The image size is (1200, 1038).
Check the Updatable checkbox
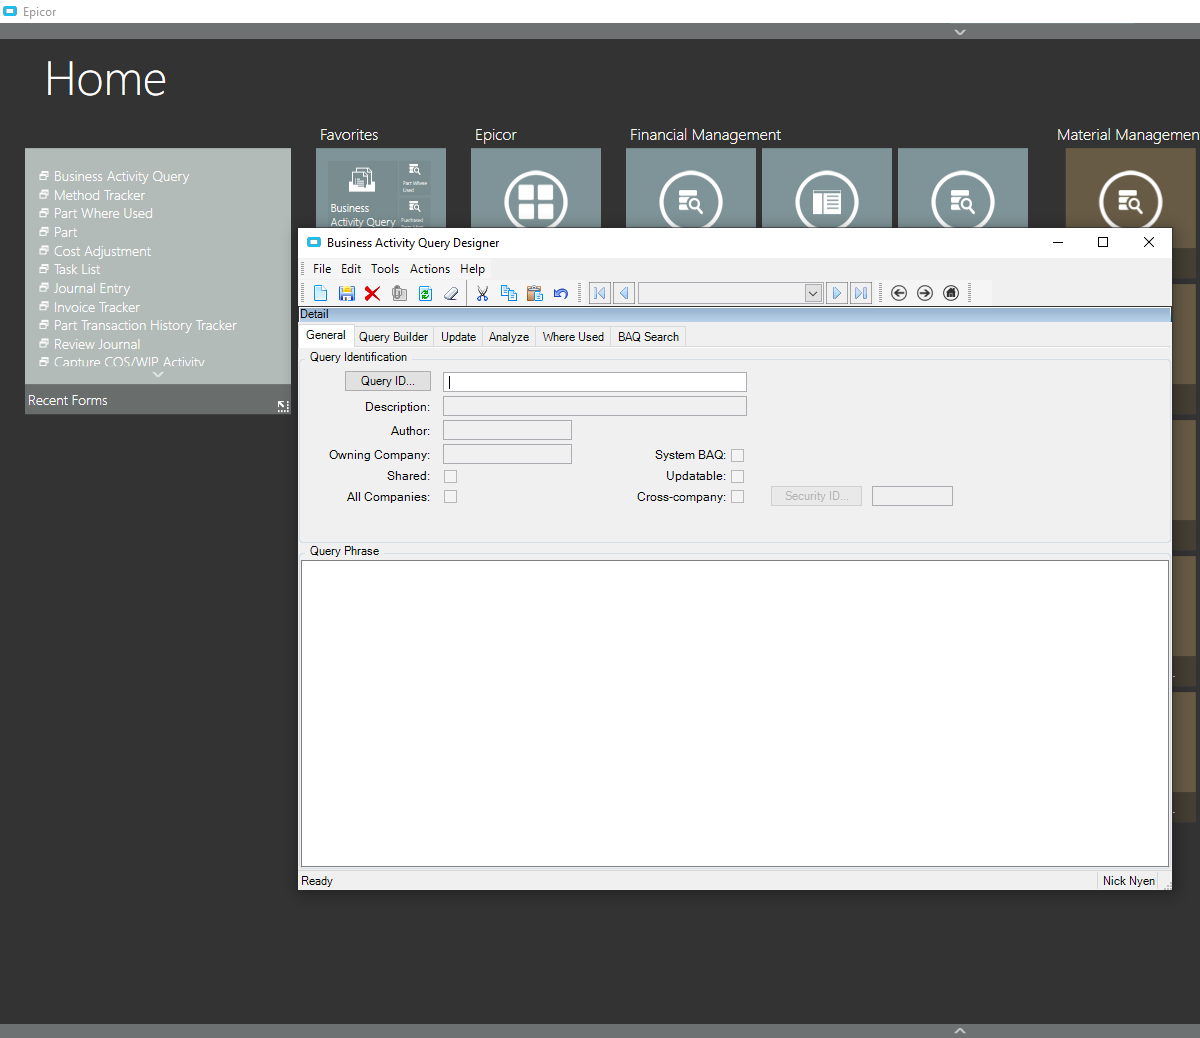point(737,476)
